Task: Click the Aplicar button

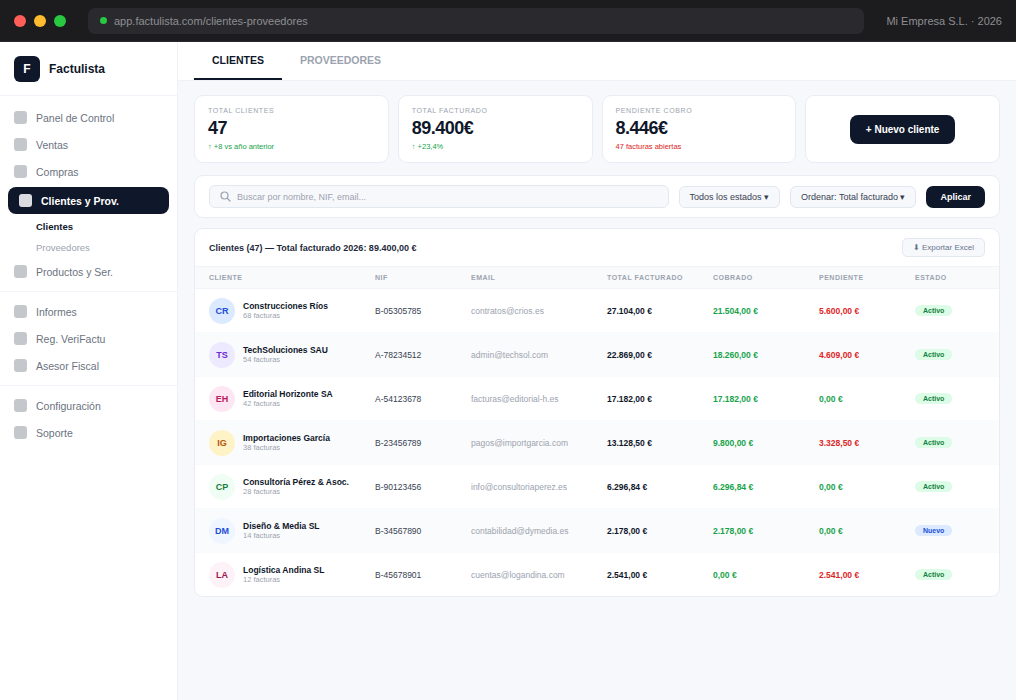Action: [955, 197]
